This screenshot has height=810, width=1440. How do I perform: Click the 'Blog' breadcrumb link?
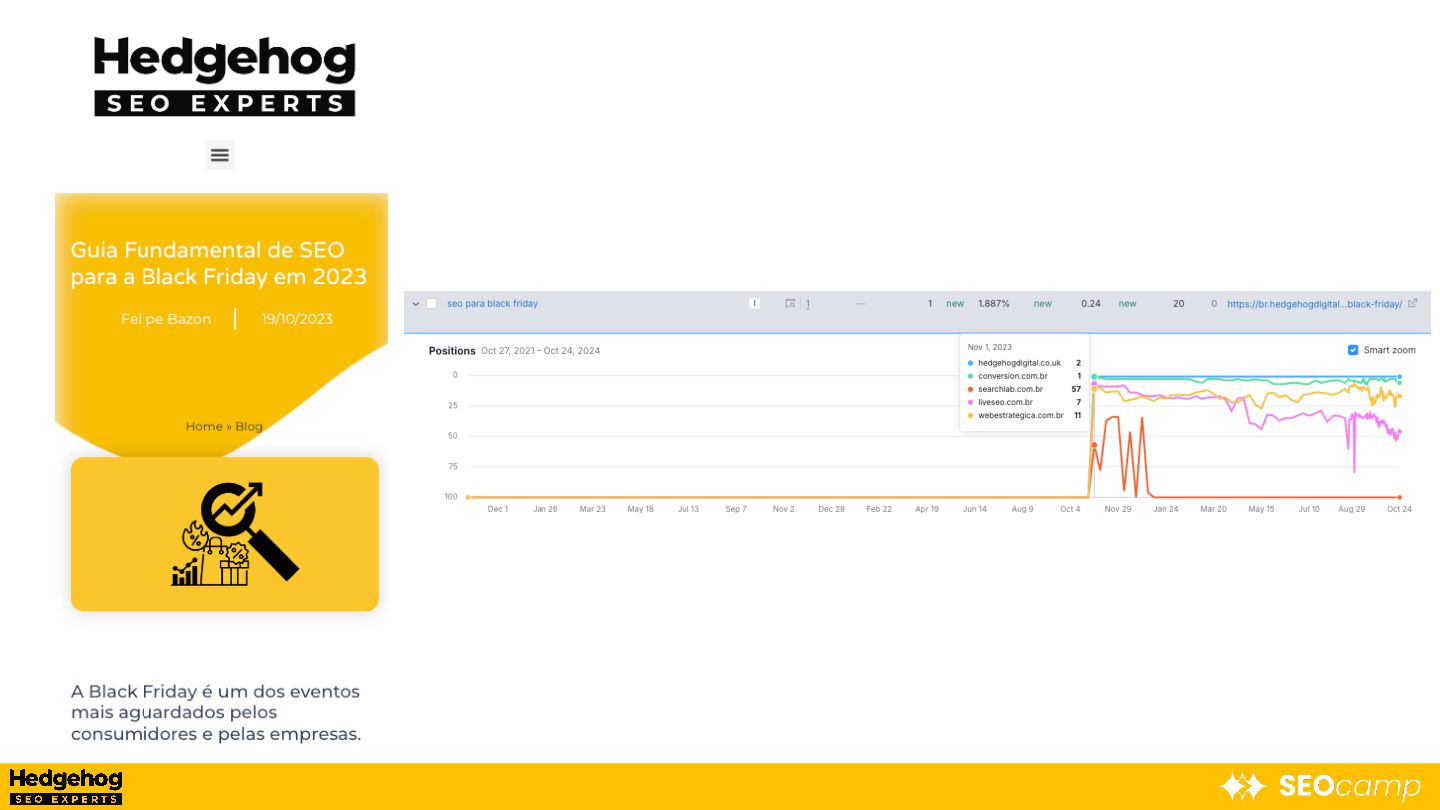coord(249,426)
